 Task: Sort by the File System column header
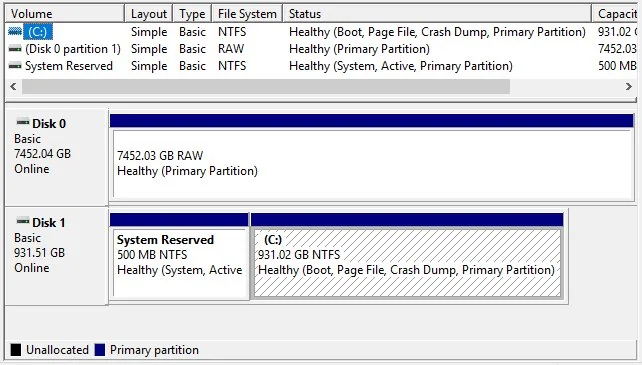[247, 14]
